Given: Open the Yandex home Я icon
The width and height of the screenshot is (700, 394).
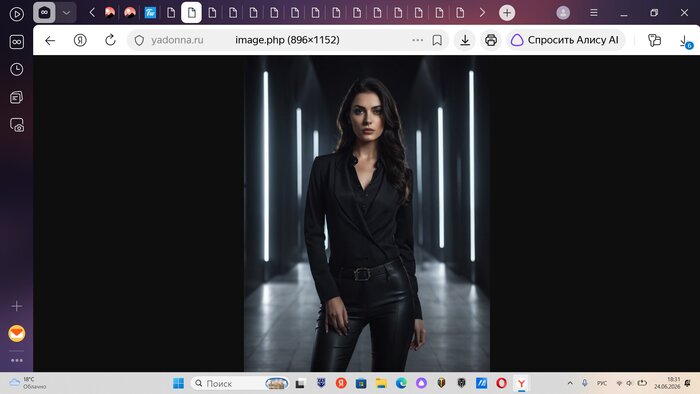Looking at the screenshot, I should pos(80,40).
